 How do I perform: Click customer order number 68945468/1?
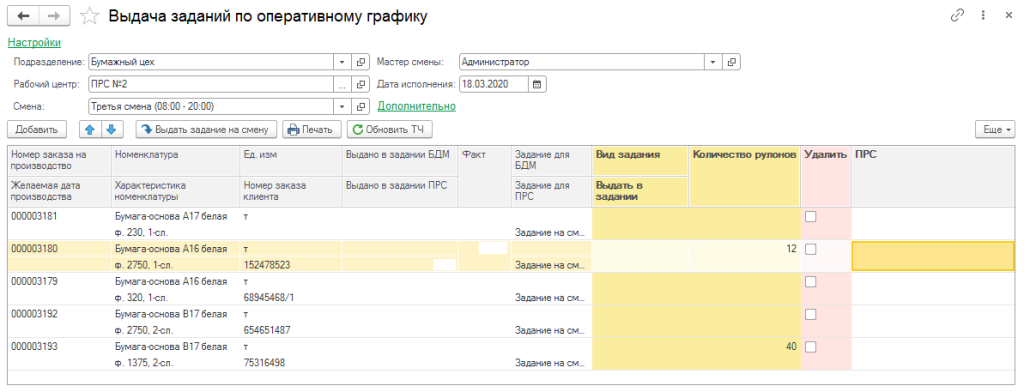click(x=268, y=298)
